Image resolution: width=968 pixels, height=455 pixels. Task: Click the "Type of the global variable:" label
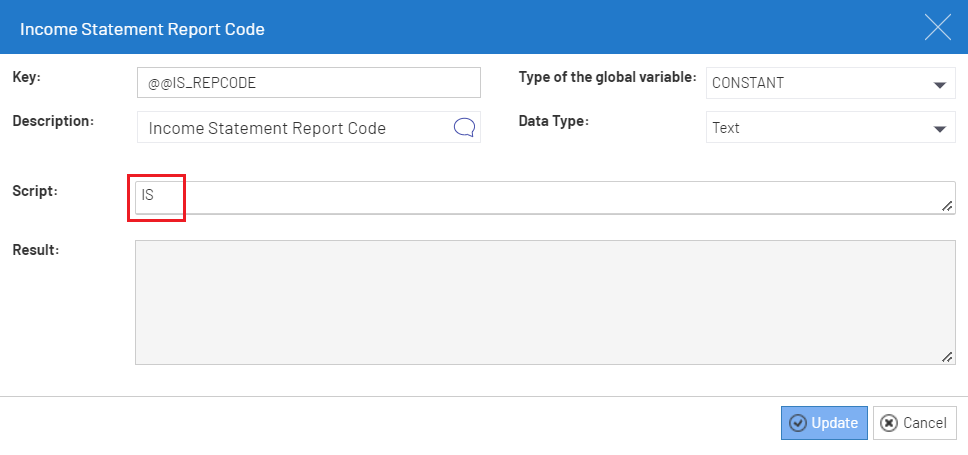click(607, 77)
